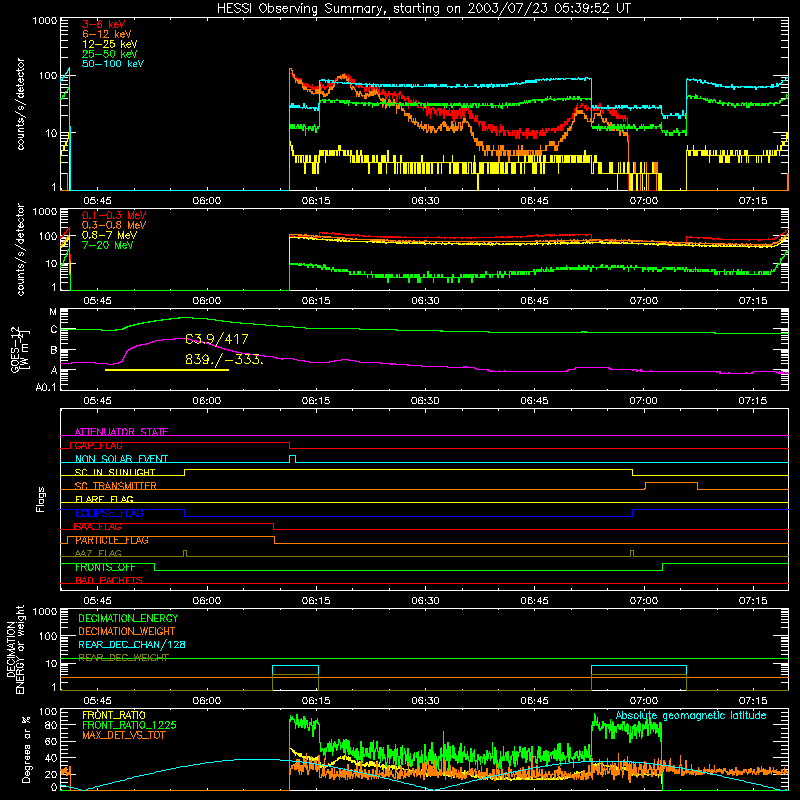Select the BAD_PACKETS flag label

click(x=109, y=580)
